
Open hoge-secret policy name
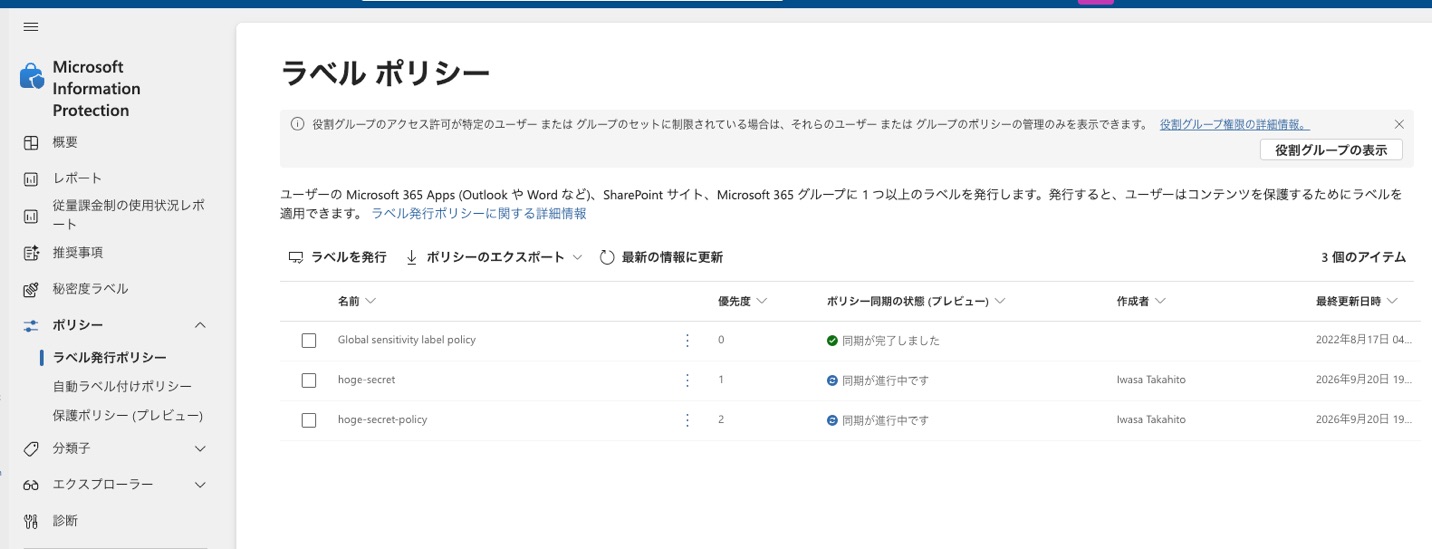[368, 381]
